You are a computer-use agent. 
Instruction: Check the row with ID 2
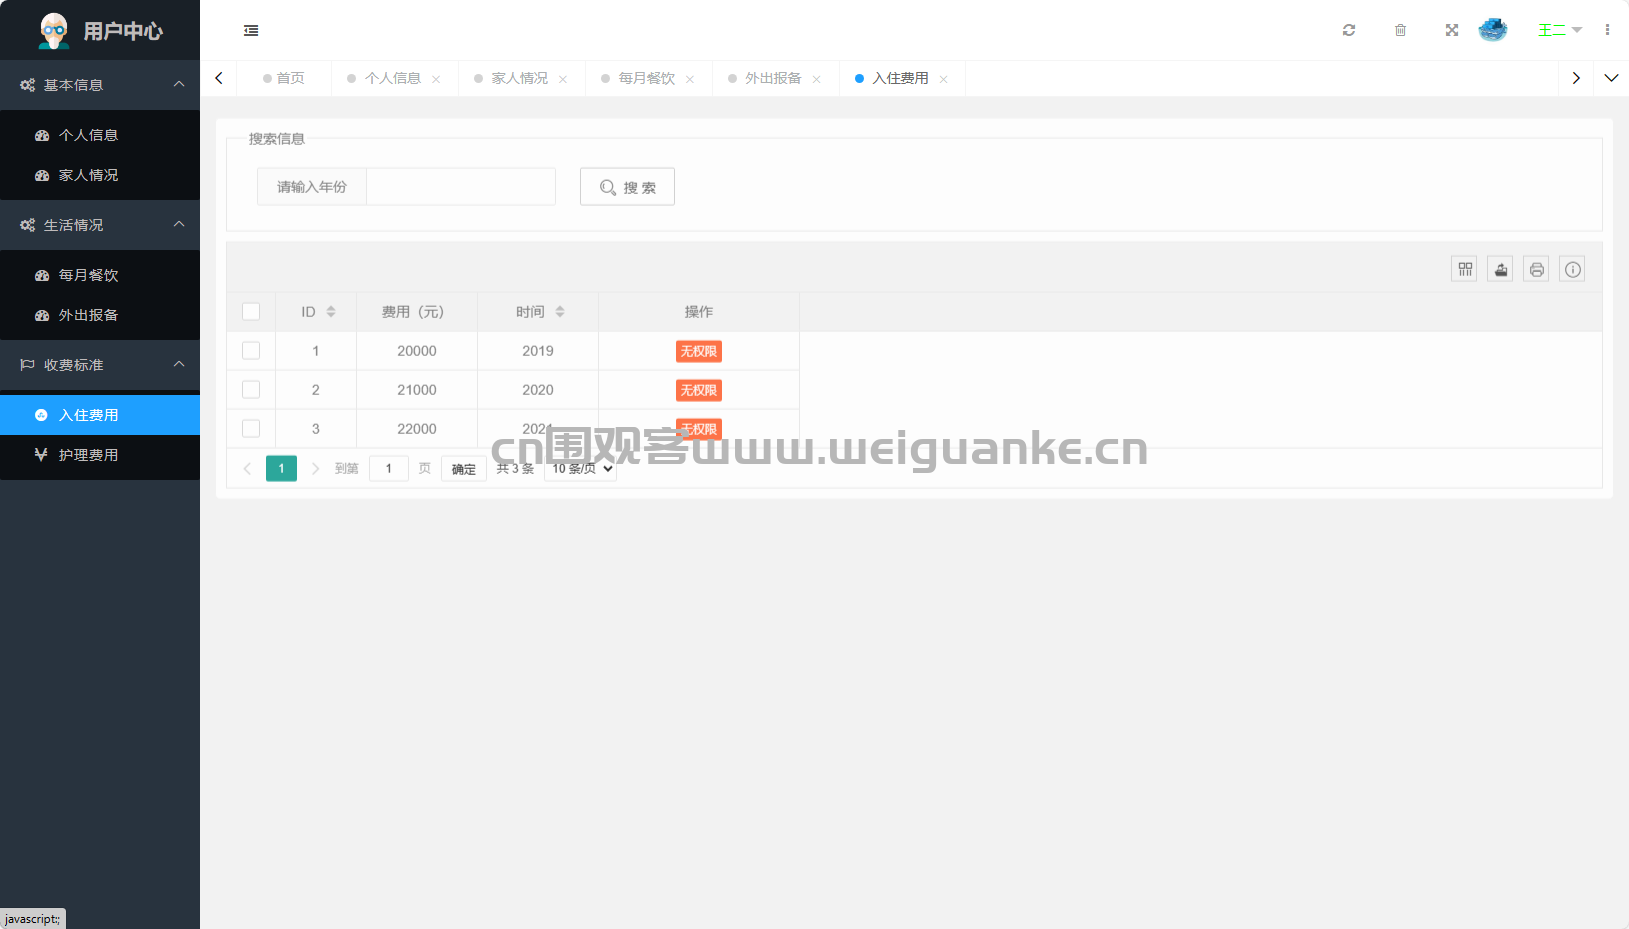coord(251,390)
